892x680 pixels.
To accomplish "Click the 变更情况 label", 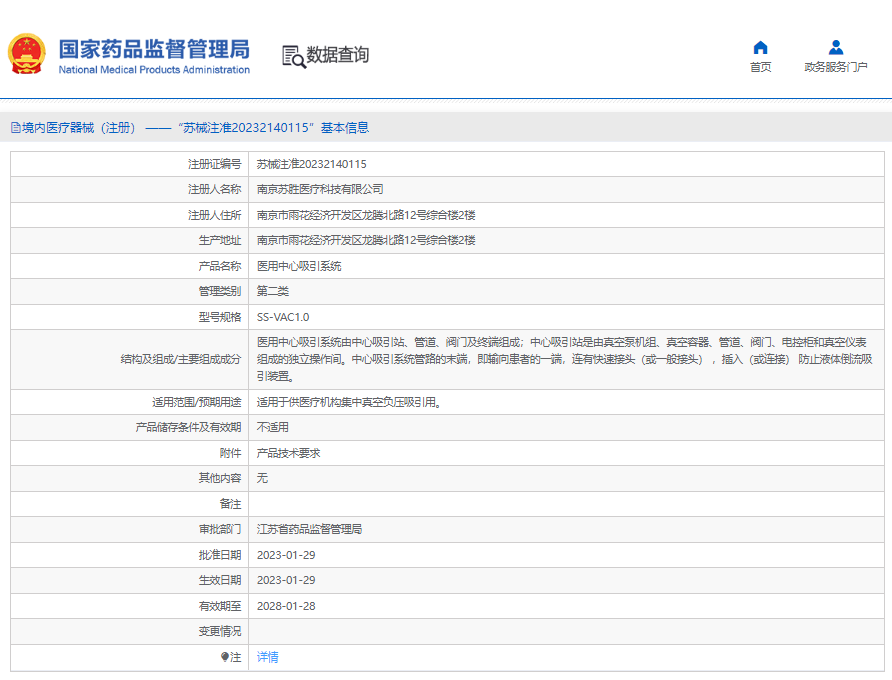I will point(220,631).
